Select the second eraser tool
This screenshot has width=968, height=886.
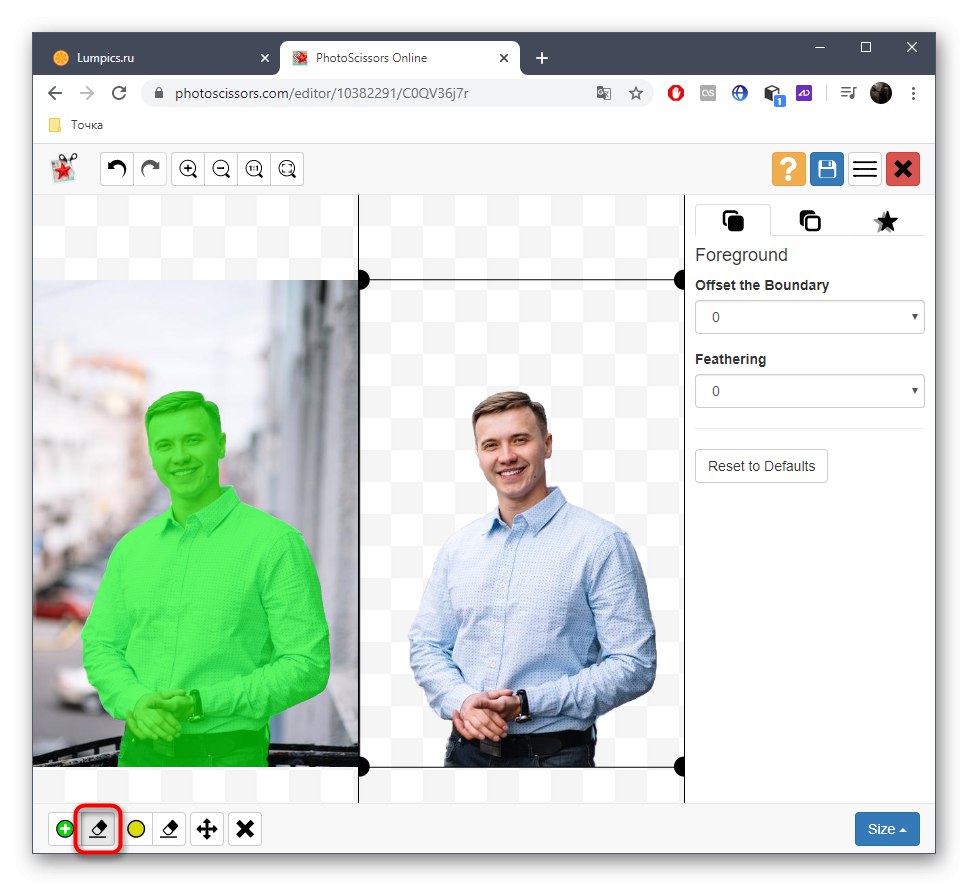click(169, 829)
